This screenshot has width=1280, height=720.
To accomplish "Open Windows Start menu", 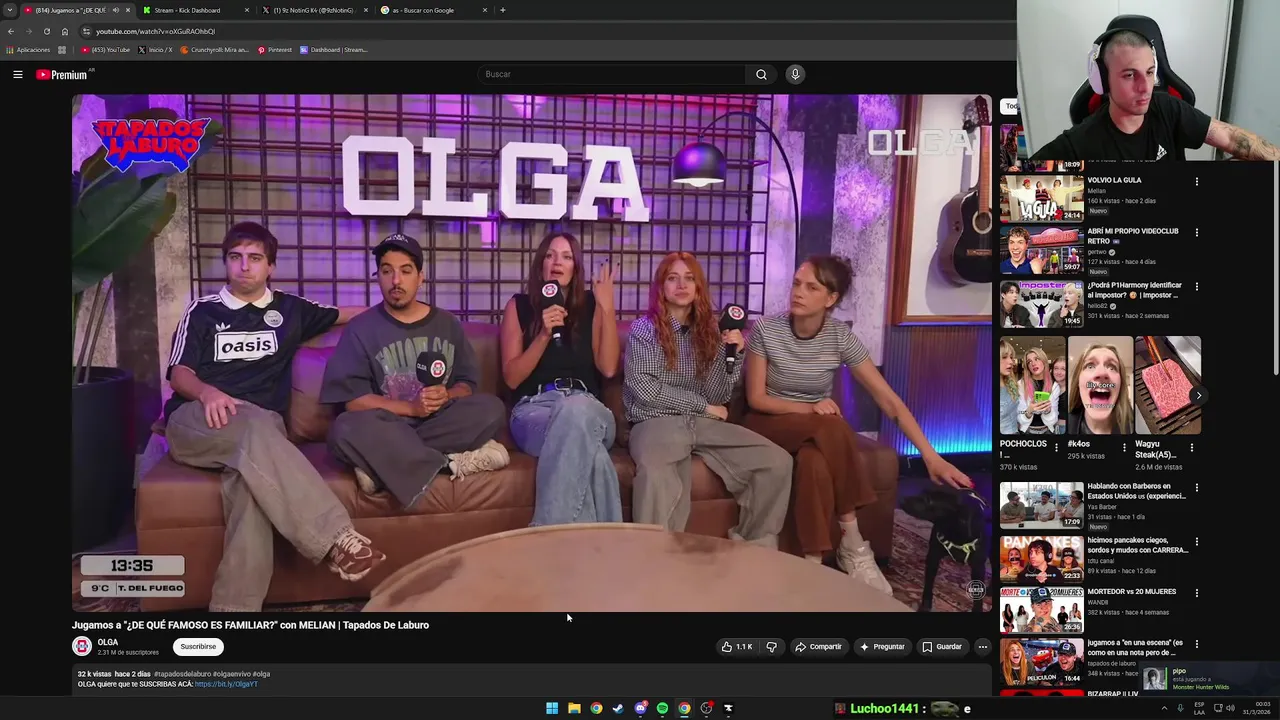I will point(552,708).
